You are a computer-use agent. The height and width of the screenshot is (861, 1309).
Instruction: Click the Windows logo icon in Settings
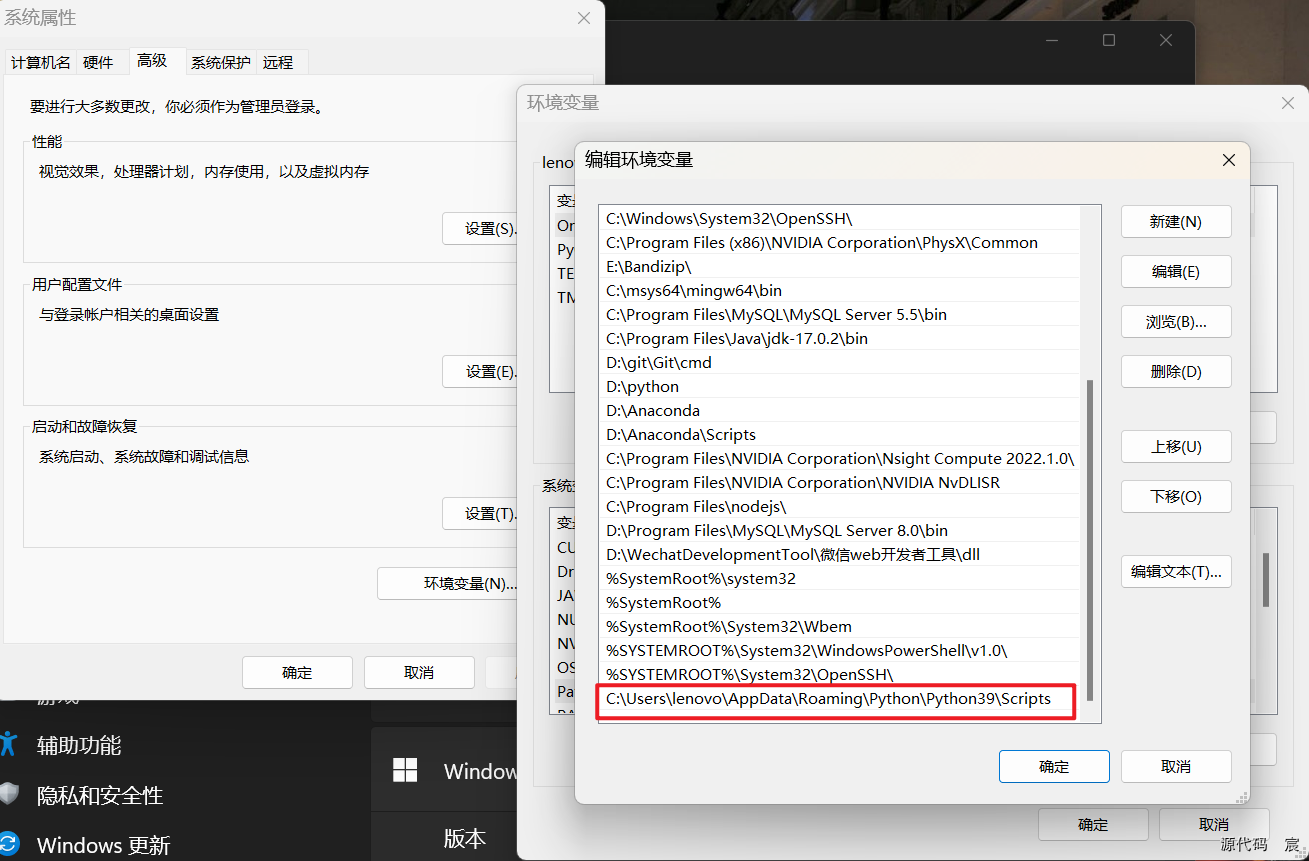click(405, 770)
